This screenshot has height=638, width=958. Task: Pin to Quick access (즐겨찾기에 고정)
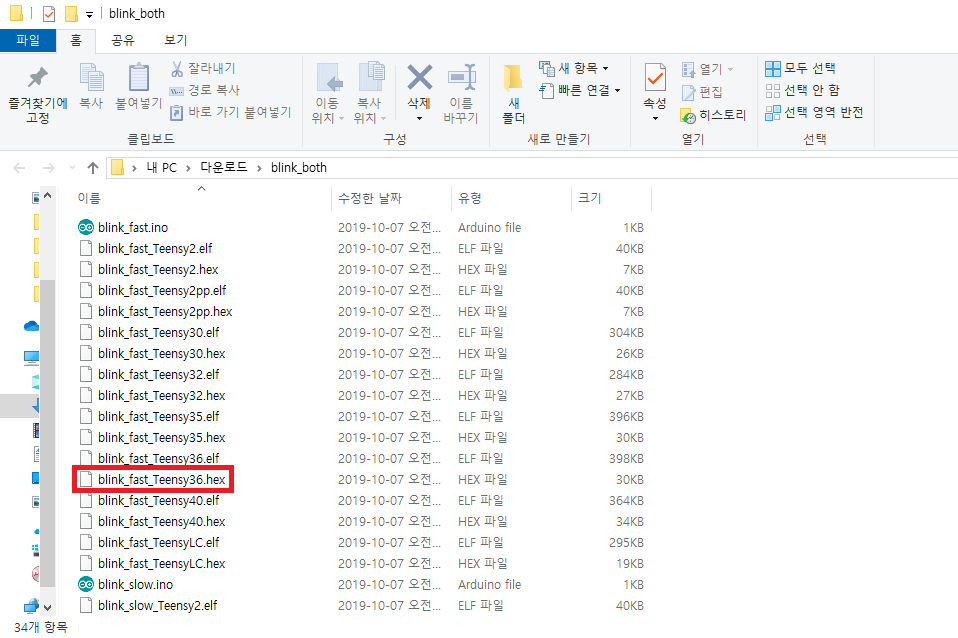pyautogui.click(x=37, y=95)
